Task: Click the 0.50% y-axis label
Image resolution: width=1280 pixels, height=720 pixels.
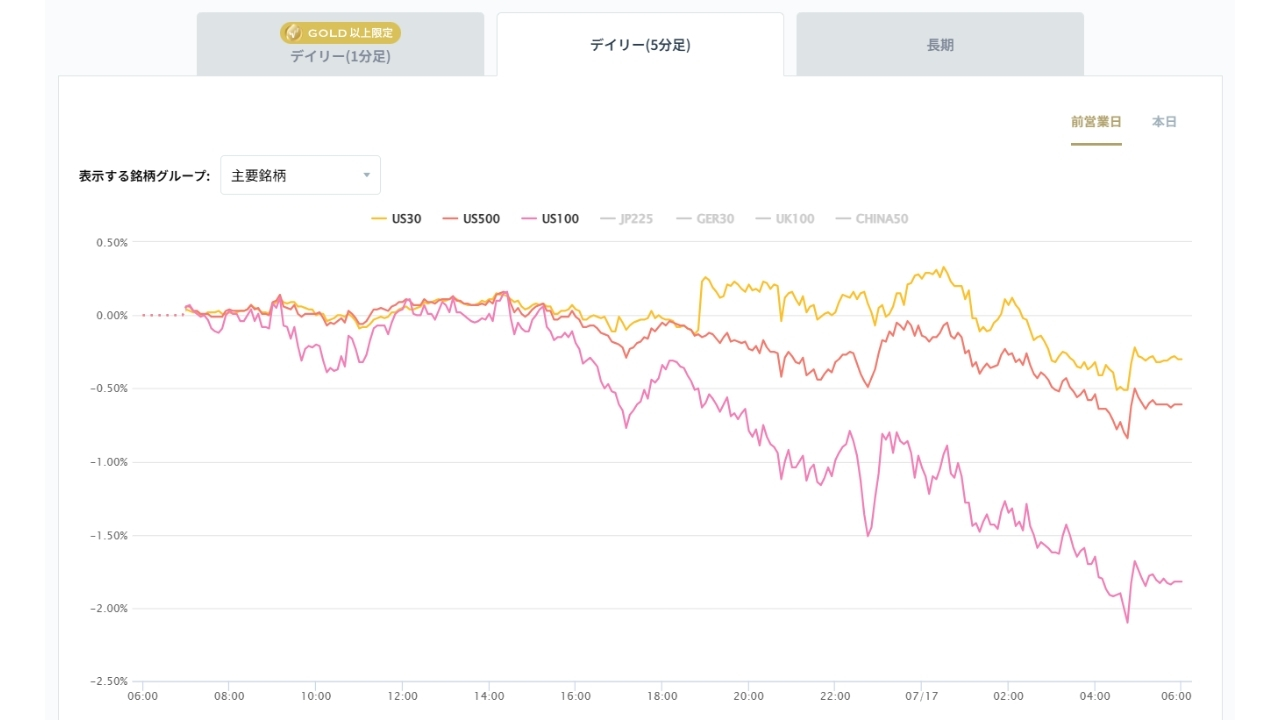Action: click(x=112, y=242)
